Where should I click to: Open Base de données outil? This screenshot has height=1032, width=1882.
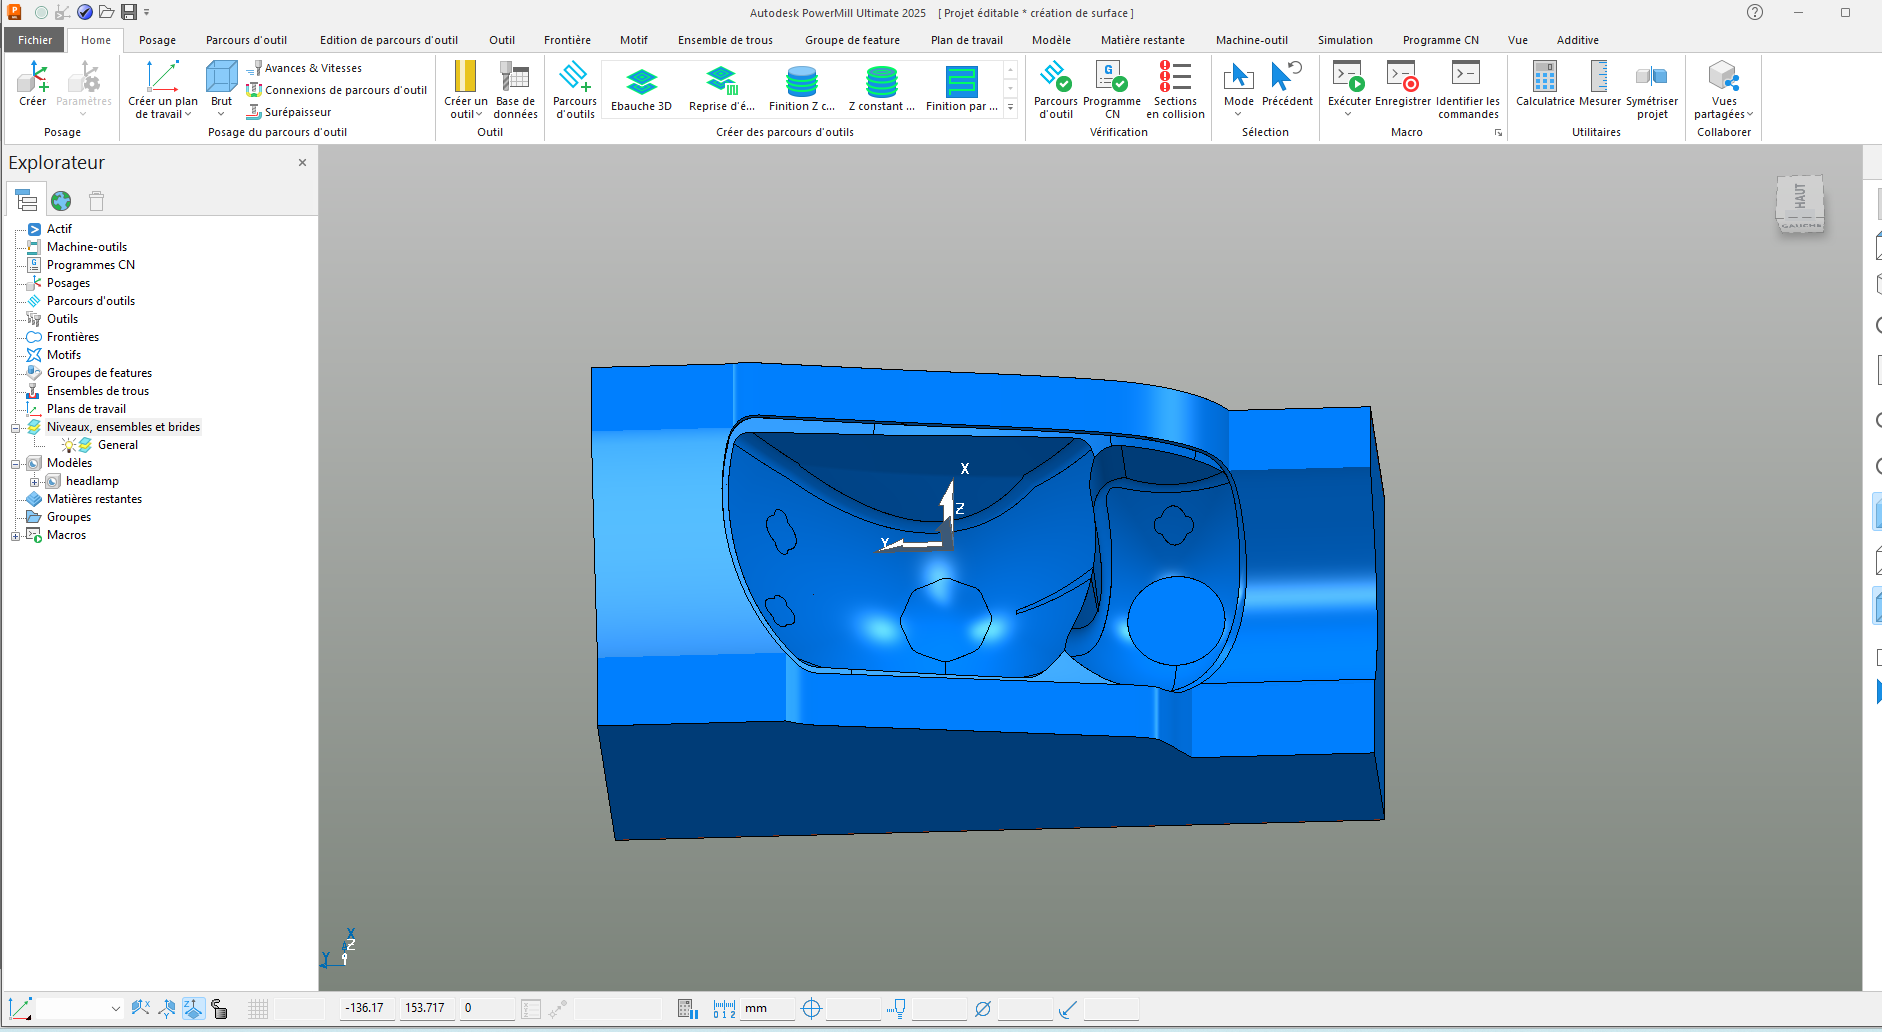(515, 80)
